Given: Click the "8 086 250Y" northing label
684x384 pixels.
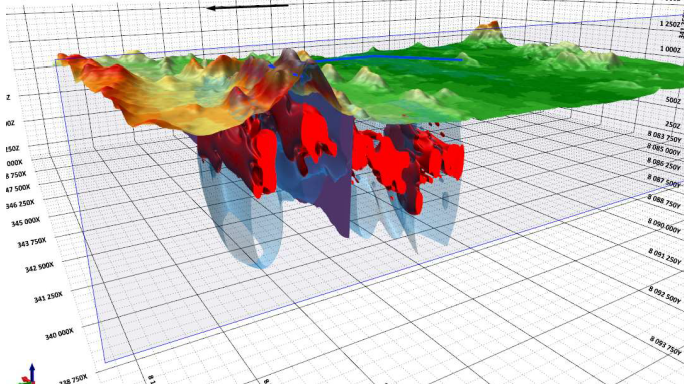Looking at the screenshot, I should click(663, 164).
